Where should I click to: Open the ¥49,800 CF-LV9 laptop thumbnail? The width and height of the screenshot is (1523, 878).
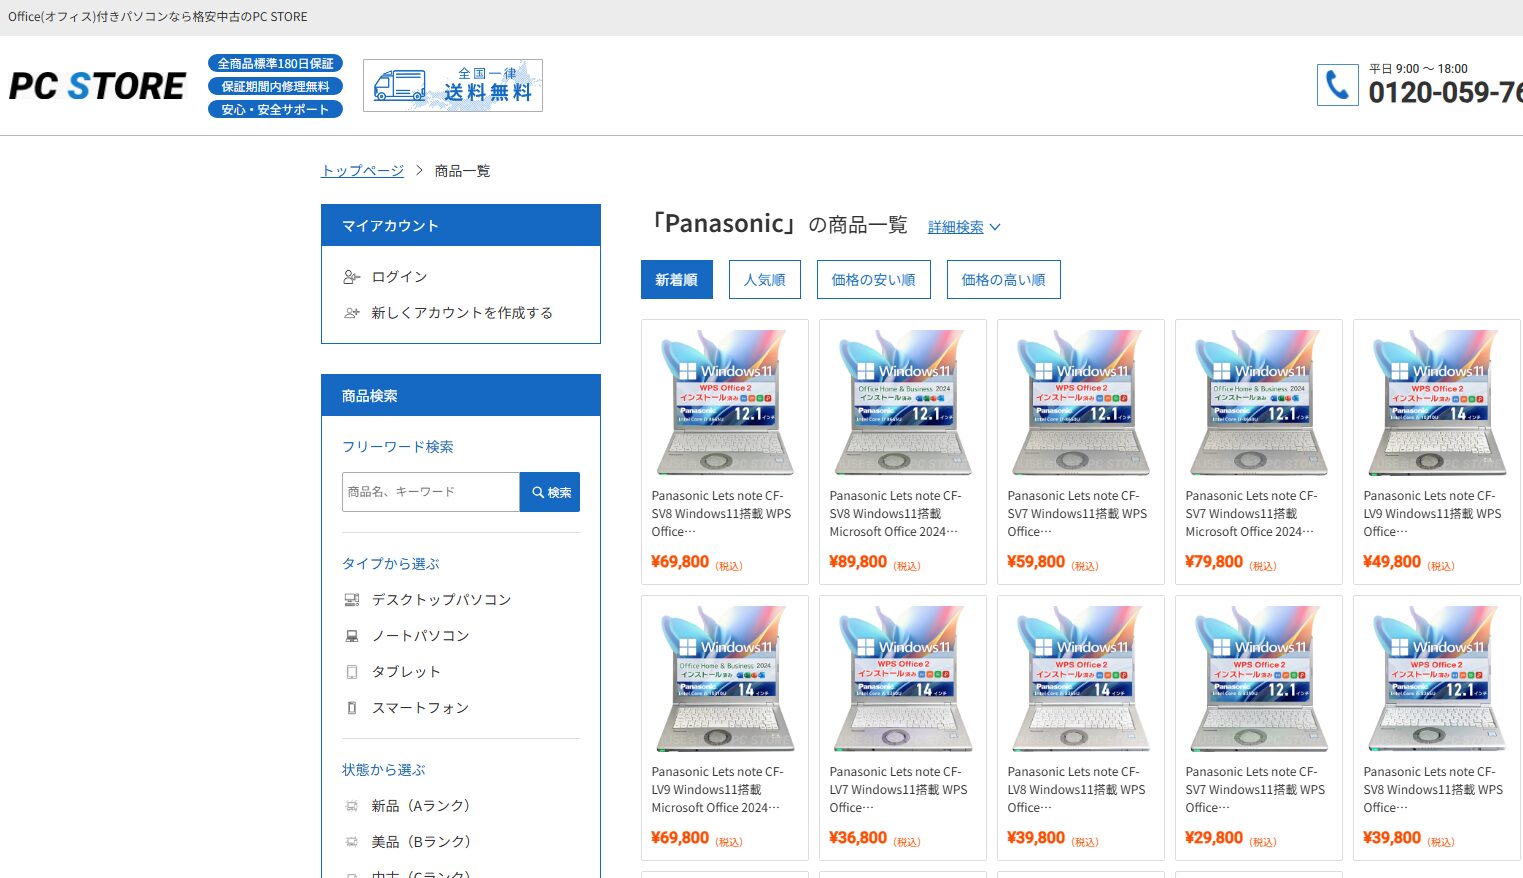click(1437, 403)
